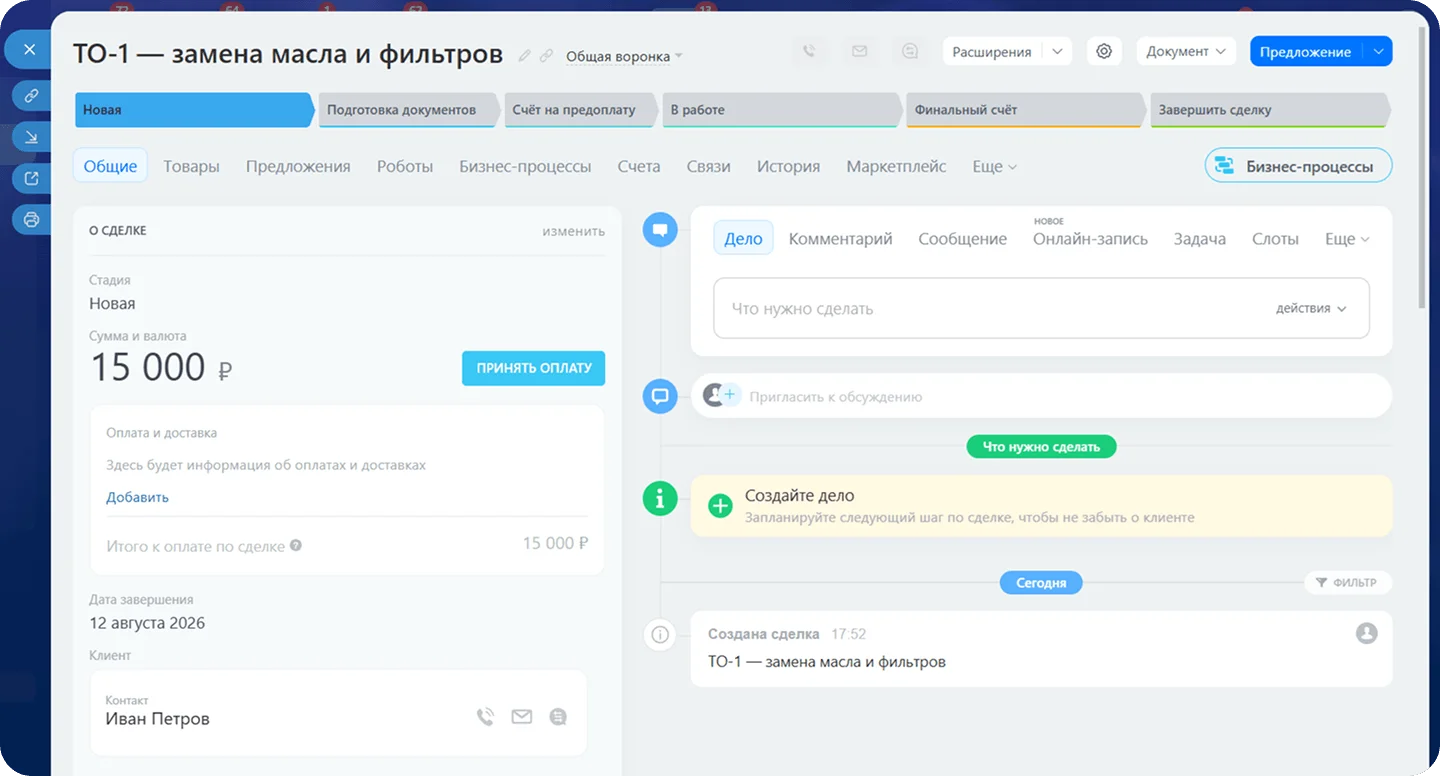Message Иван Петров using chat icon
The height and width of the screenshot is (776, 1440).
(x=558, y=716)
